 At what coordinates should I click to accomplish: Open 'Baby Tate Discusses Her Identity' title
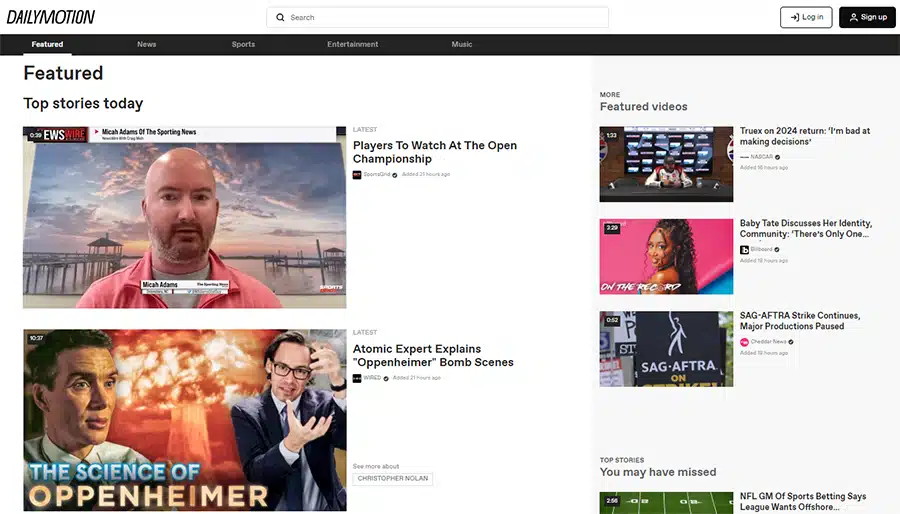coord(806,228)
